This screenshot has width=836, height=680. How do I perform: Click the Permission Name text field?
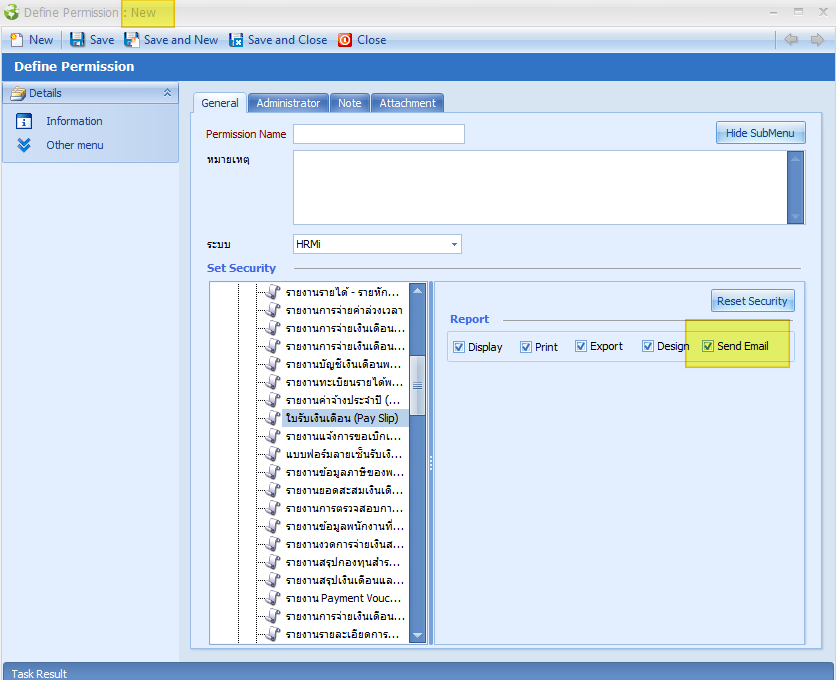378,134
